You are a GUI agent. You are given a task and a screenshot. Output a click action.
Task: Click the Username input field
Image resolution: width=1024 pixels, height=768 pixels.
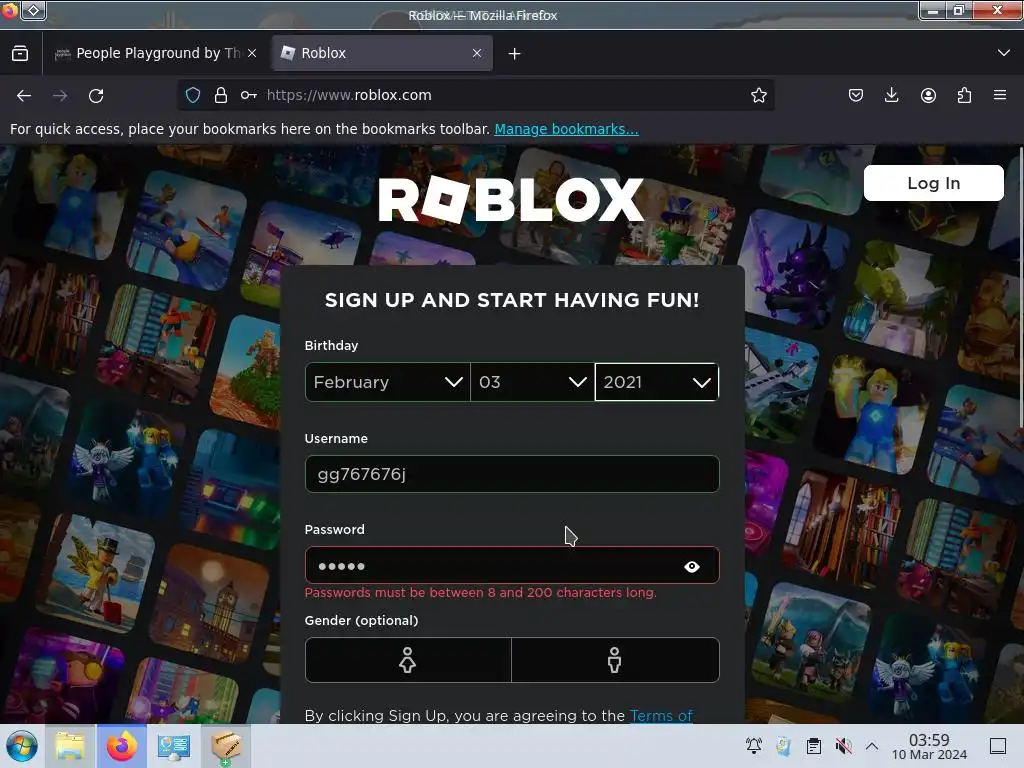[512, 474]
